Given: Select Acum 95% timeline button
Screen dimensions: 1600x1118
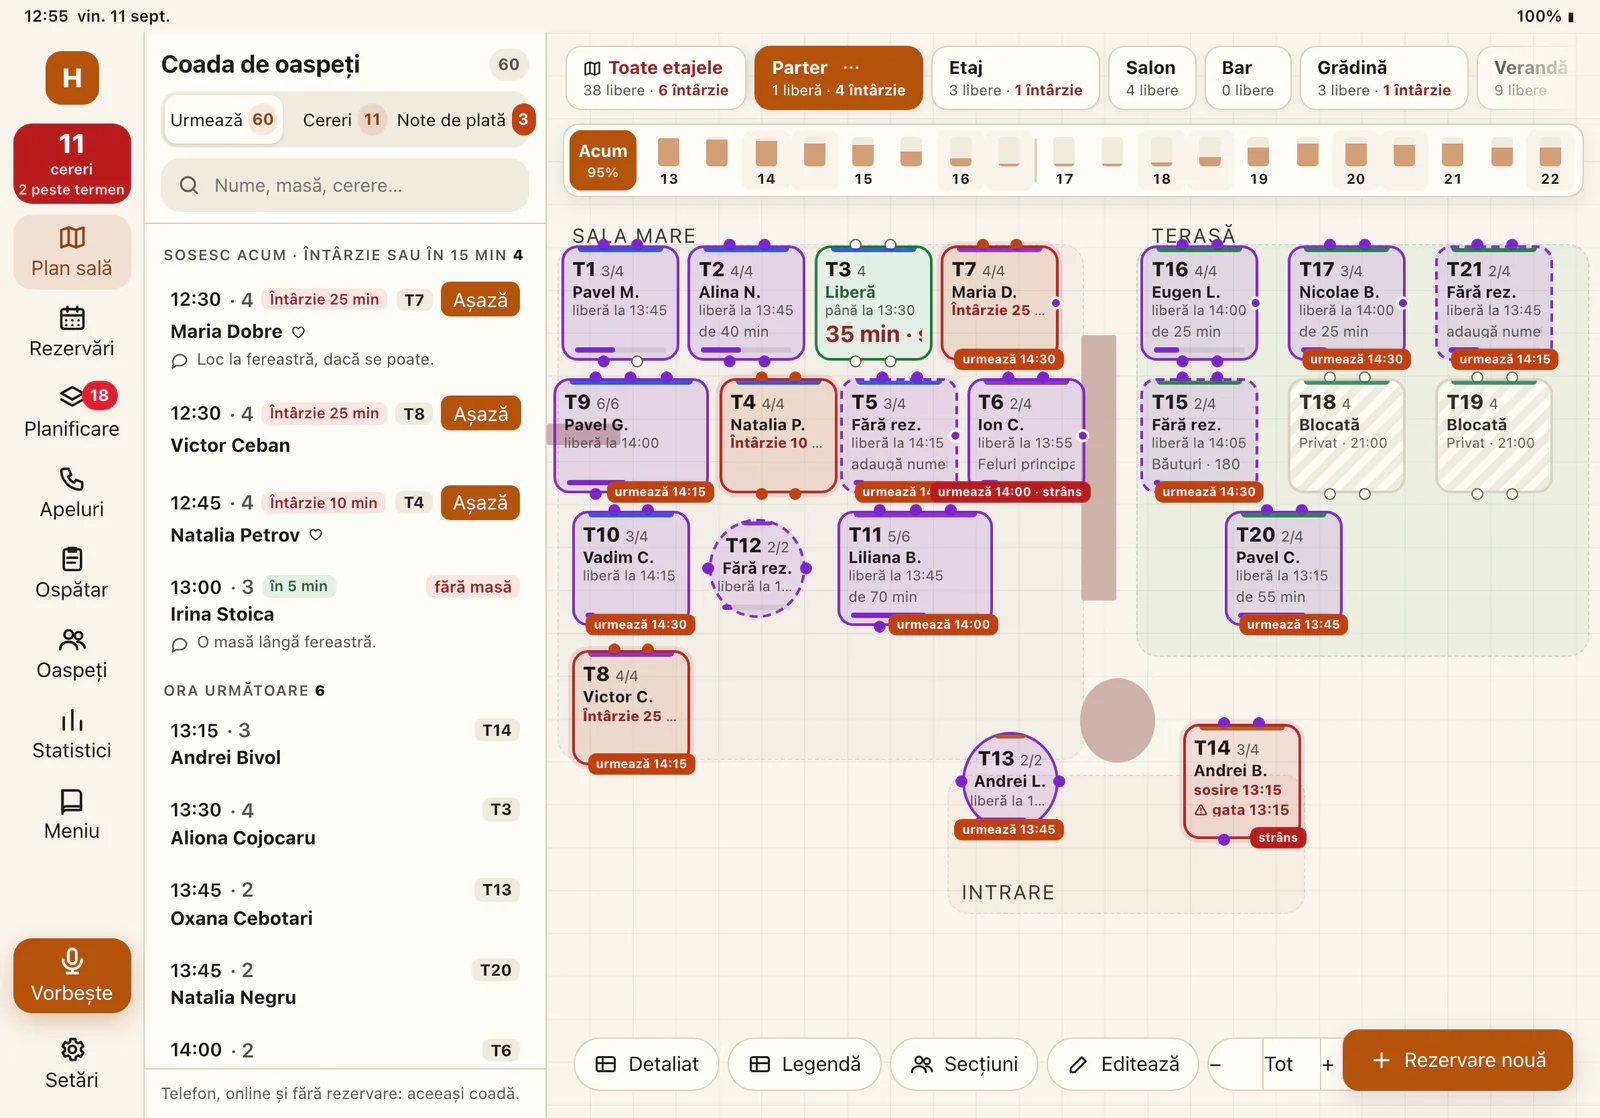Looking at the screenshot, I should click(603, 160).
